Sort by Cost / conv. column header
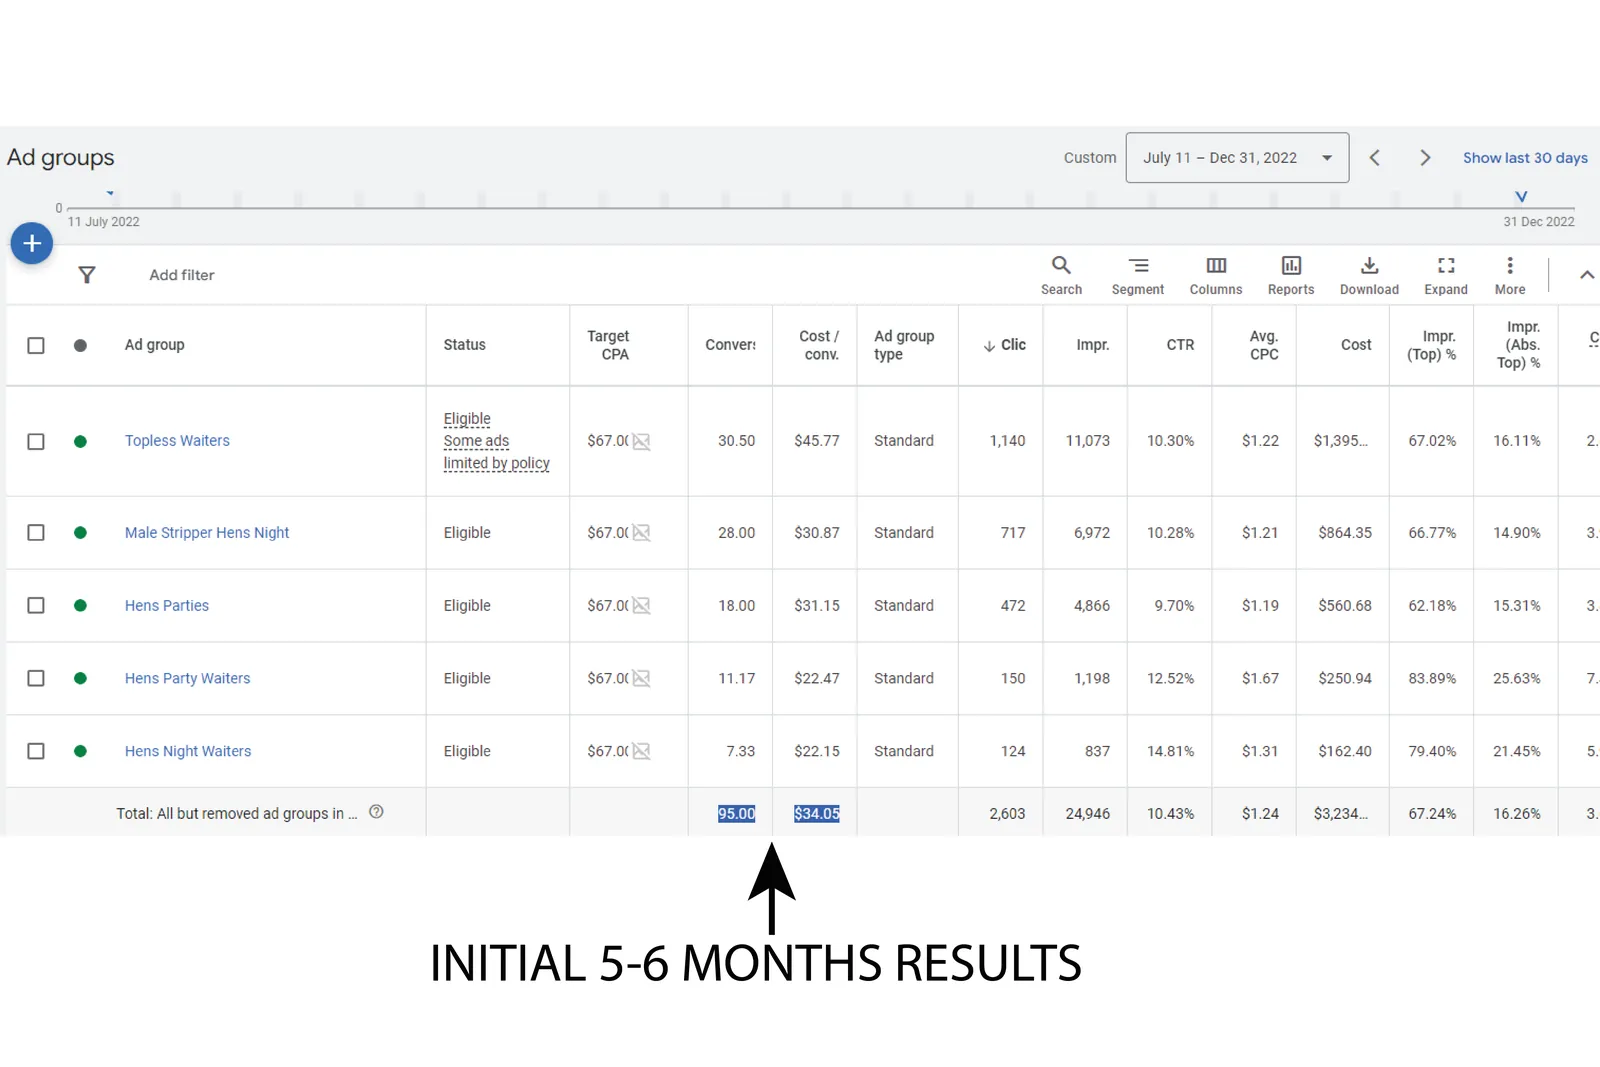Viewport: 1600px width, 1067px height. (819, 345)
